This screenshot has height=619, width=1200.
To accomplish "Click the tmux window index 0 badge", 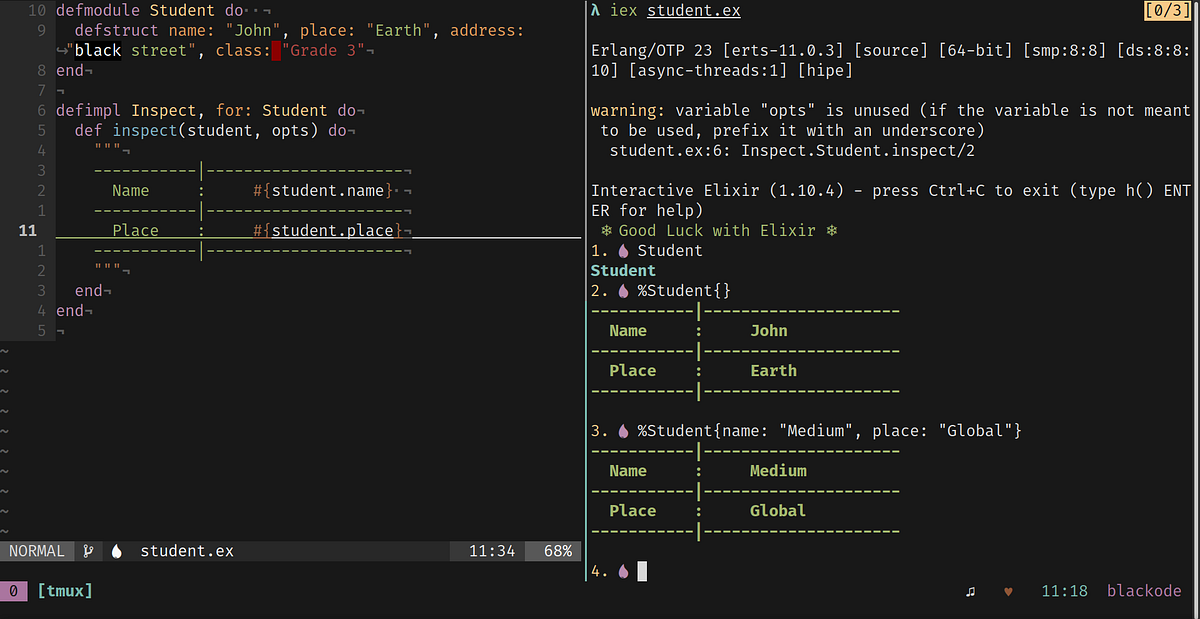I will (x=14, y=591).
